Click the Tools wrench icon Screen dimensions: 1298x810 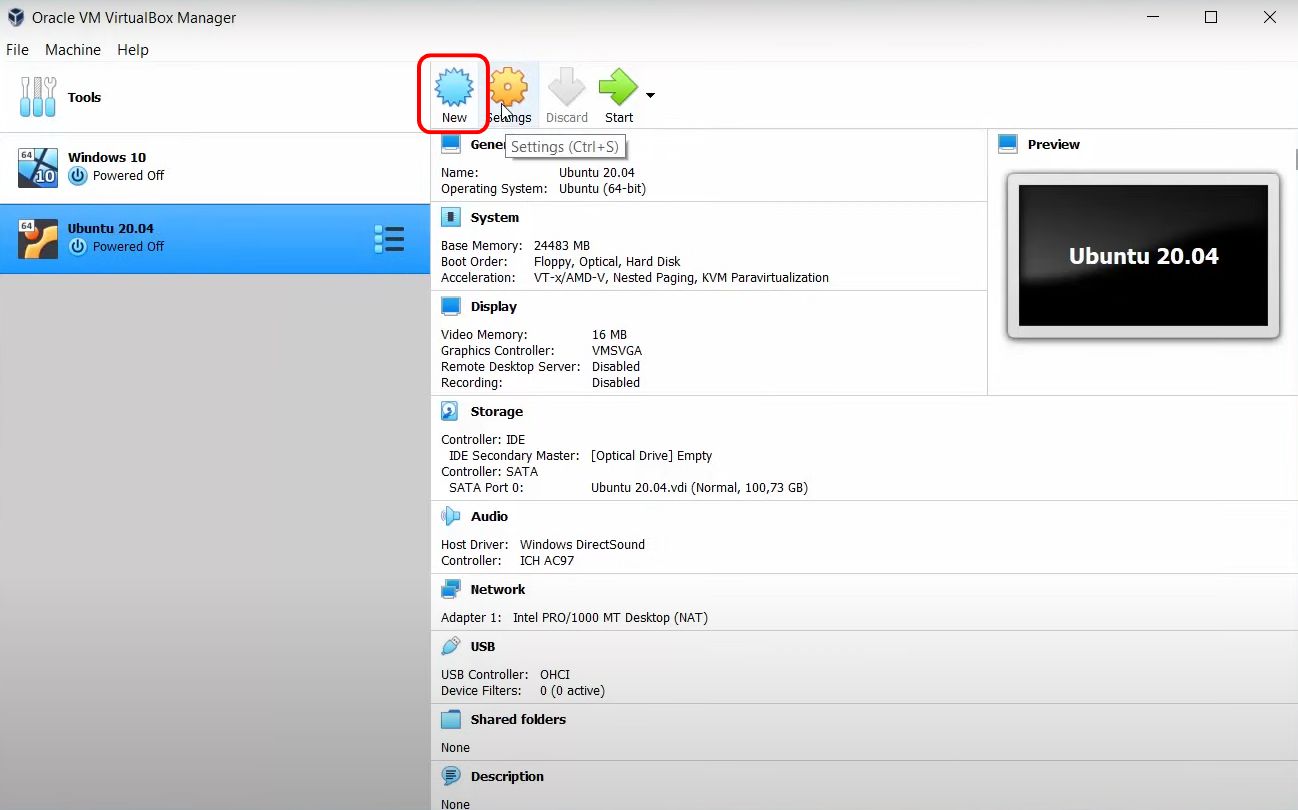pos(37,96)
